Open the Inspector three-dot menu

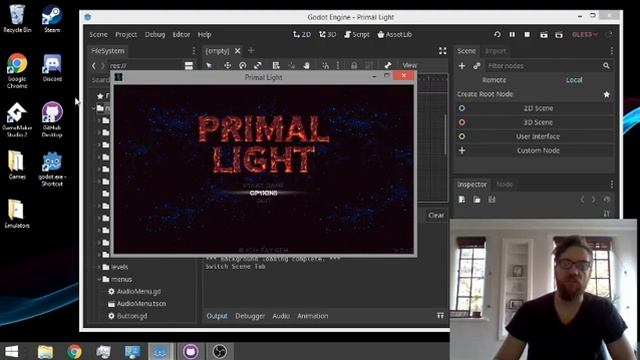(x=611, y=184)
